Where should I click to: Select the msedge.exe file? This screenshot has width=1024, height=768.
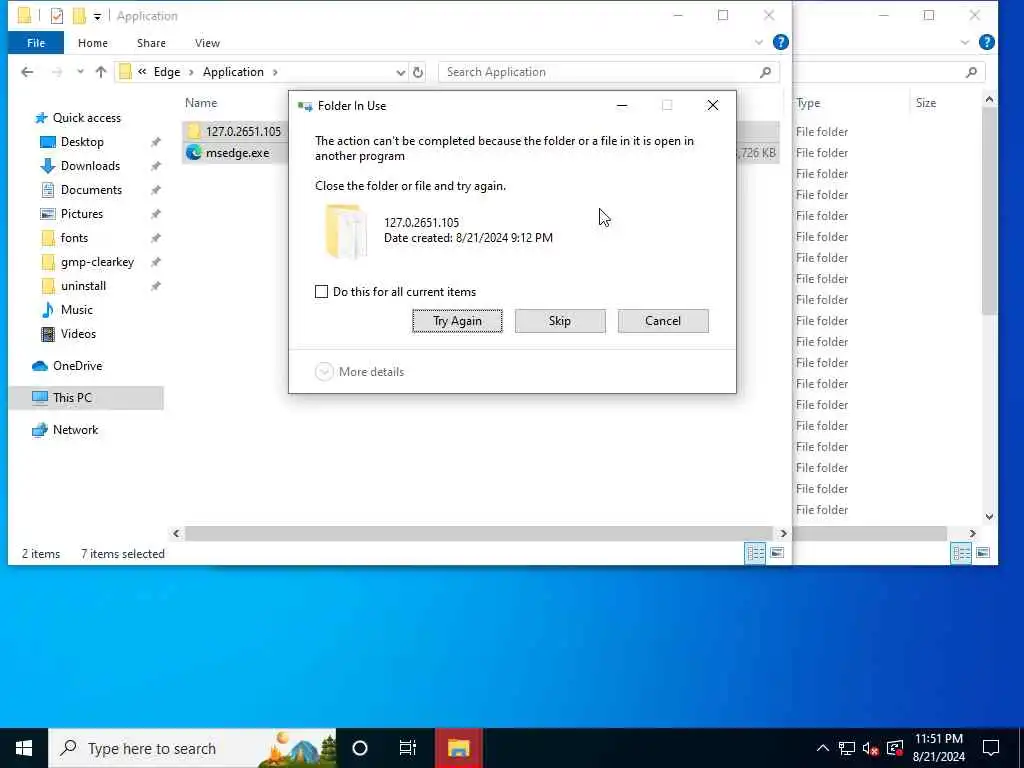pos(235,153)
